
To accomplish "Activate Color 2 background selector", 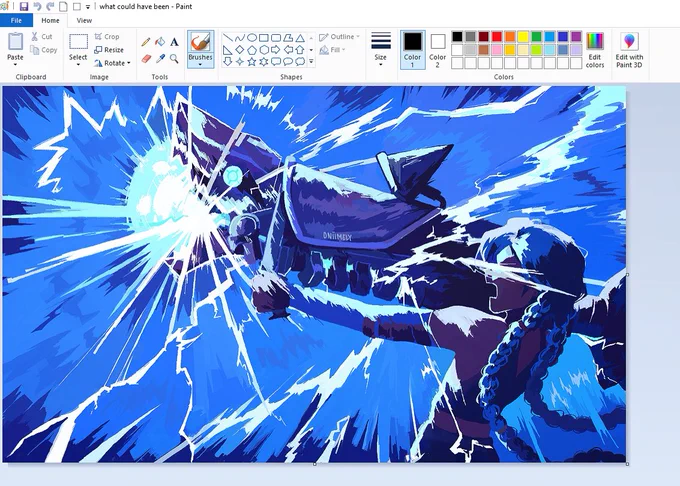I will click(x=438, y=49).
